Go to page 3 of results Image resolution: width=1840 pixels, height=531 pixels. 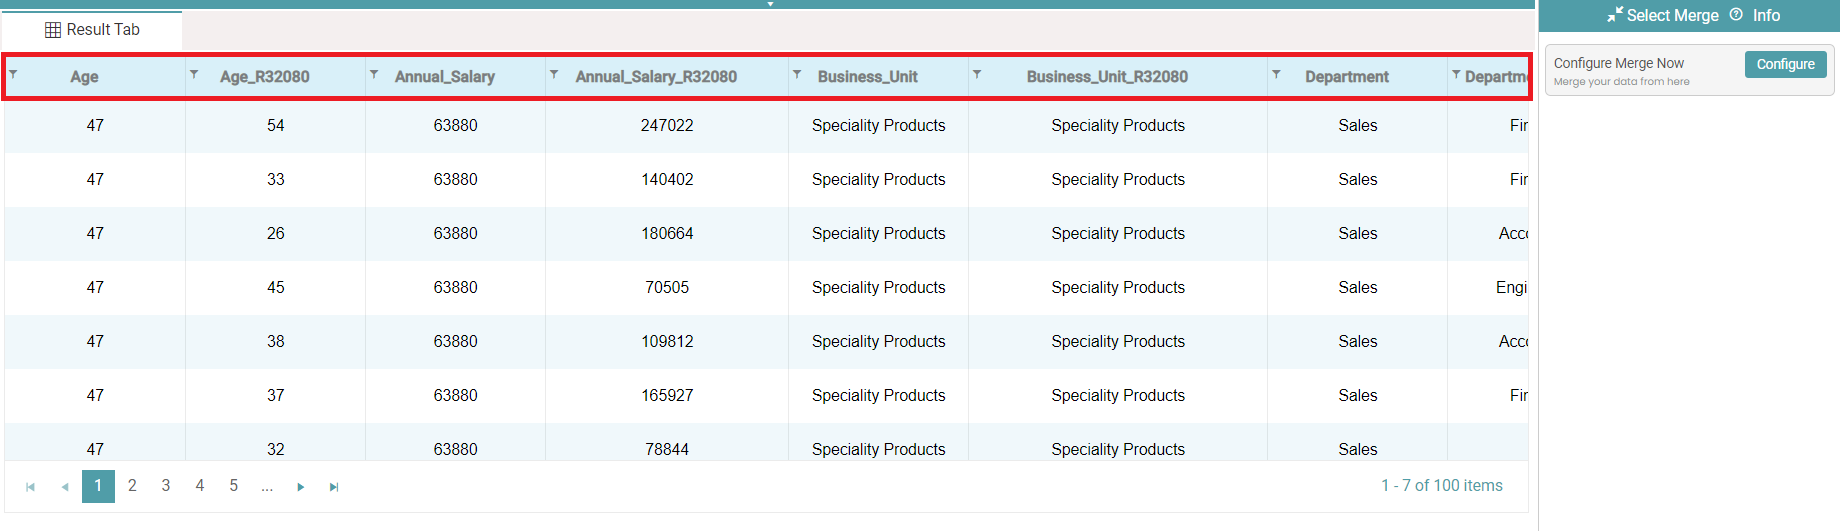click(166, 486)
